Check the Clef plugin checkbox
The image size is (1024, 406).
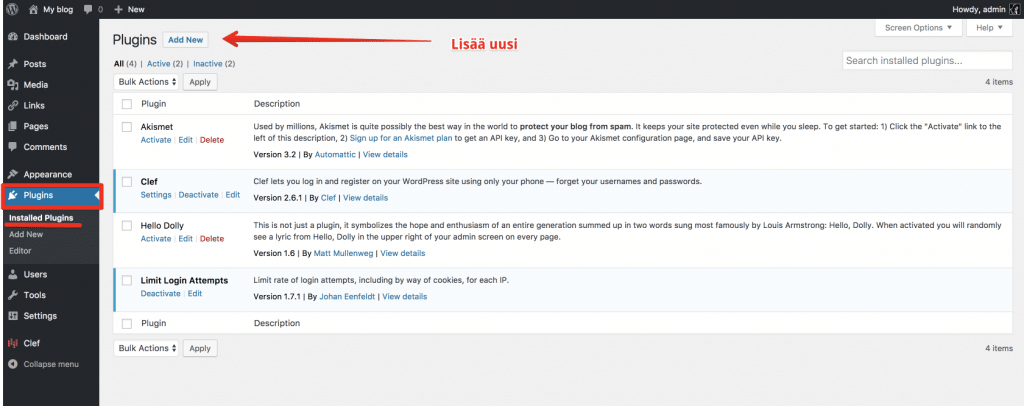(127, 182)
